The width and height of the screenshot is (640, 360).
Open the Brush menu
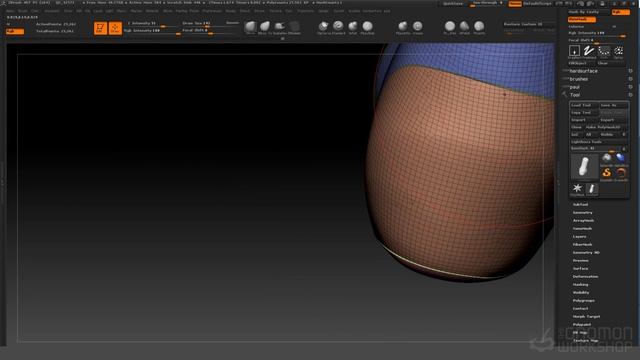pyautogui.click(x=23, y=11)
